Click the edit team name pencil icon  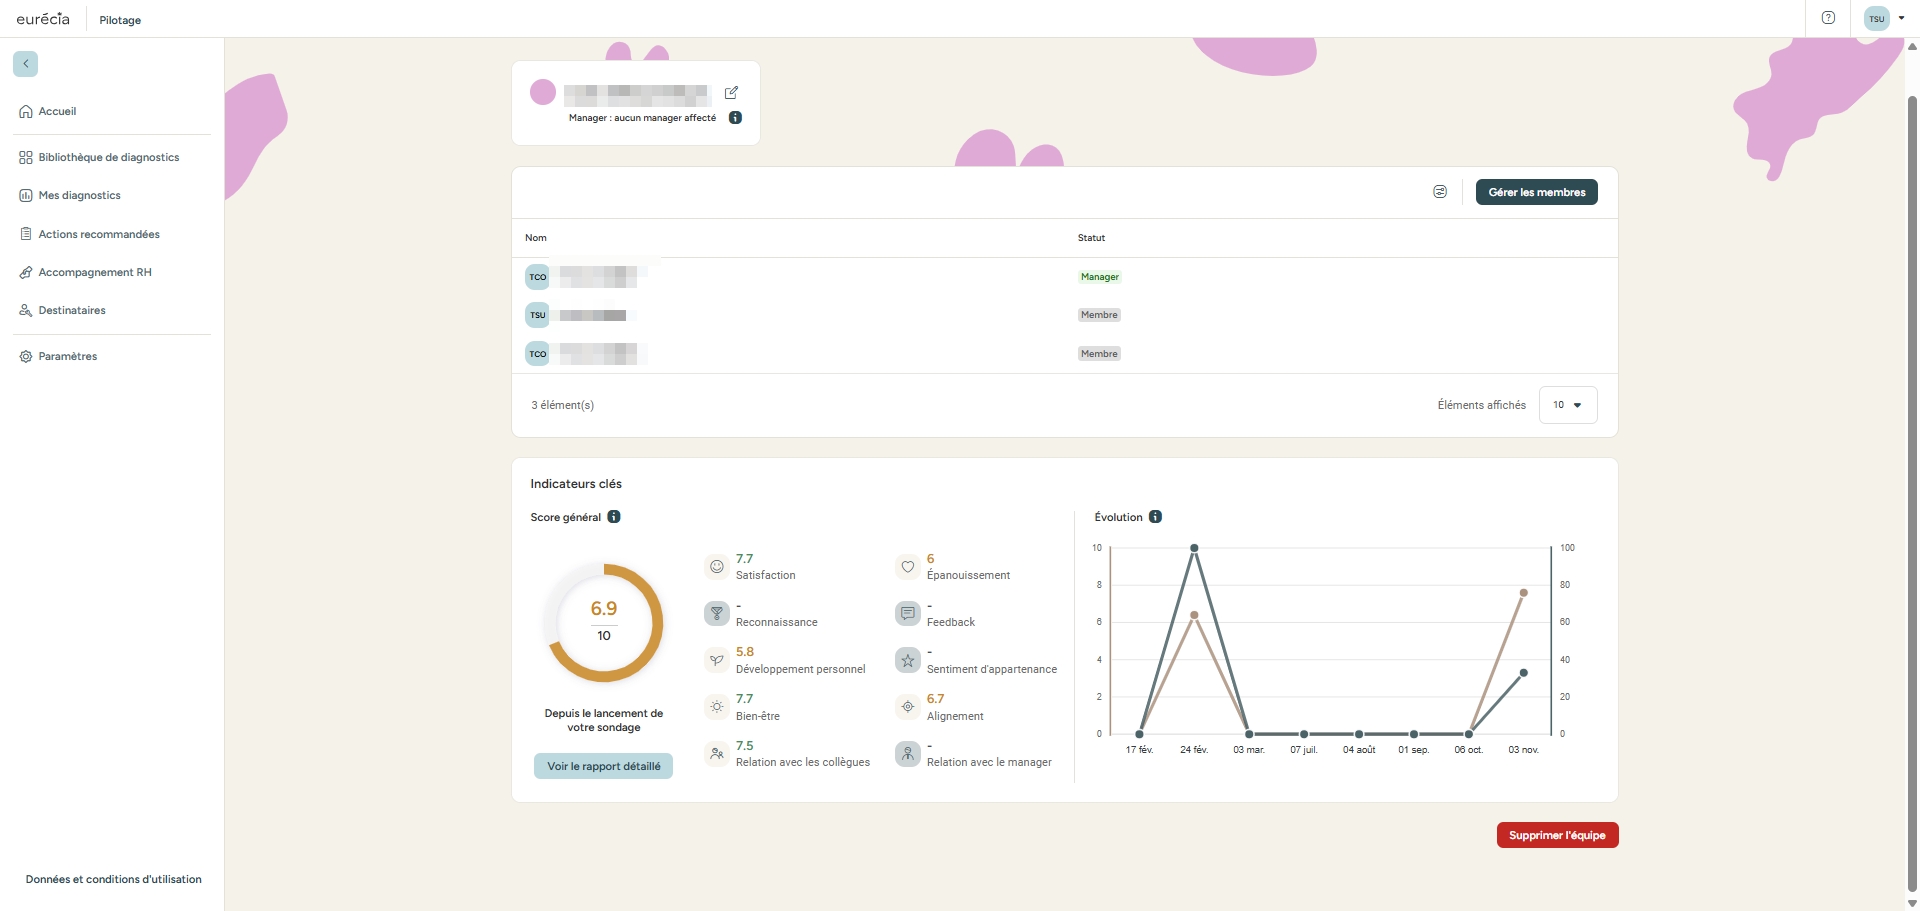[731, 93]
